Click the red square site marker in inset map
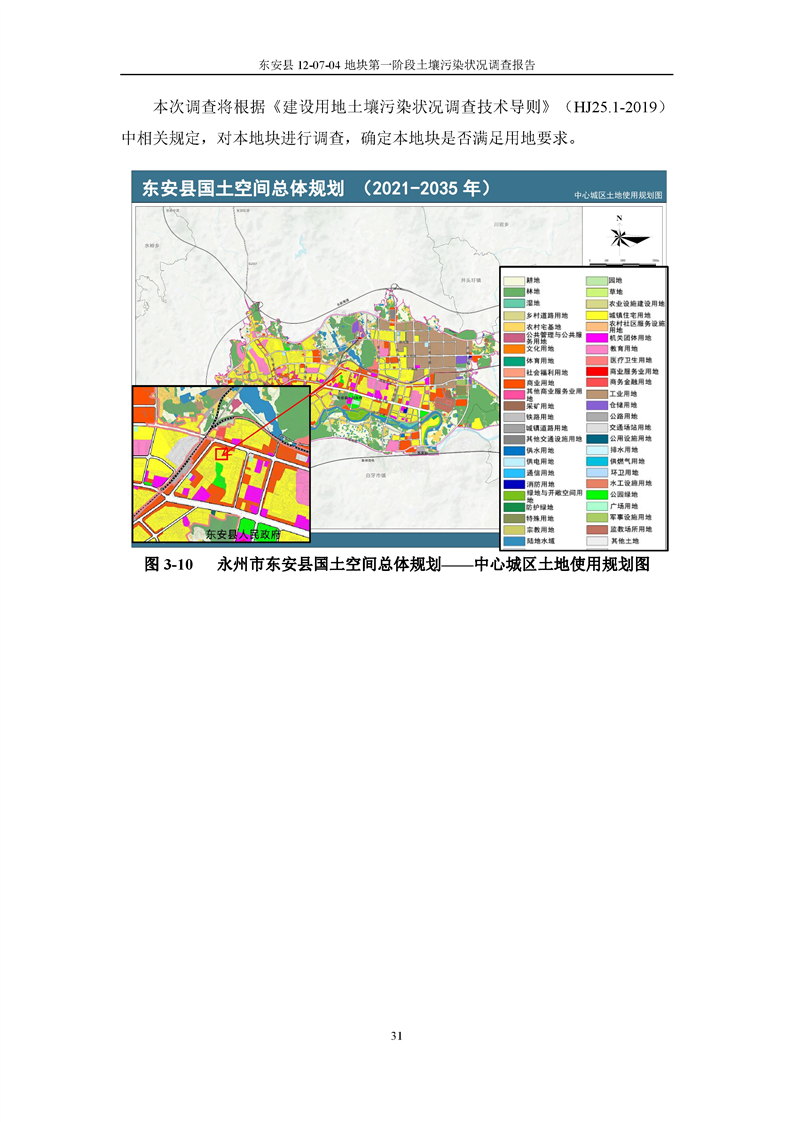Screen dimensions: 793x1122 (x=222, y=453)
